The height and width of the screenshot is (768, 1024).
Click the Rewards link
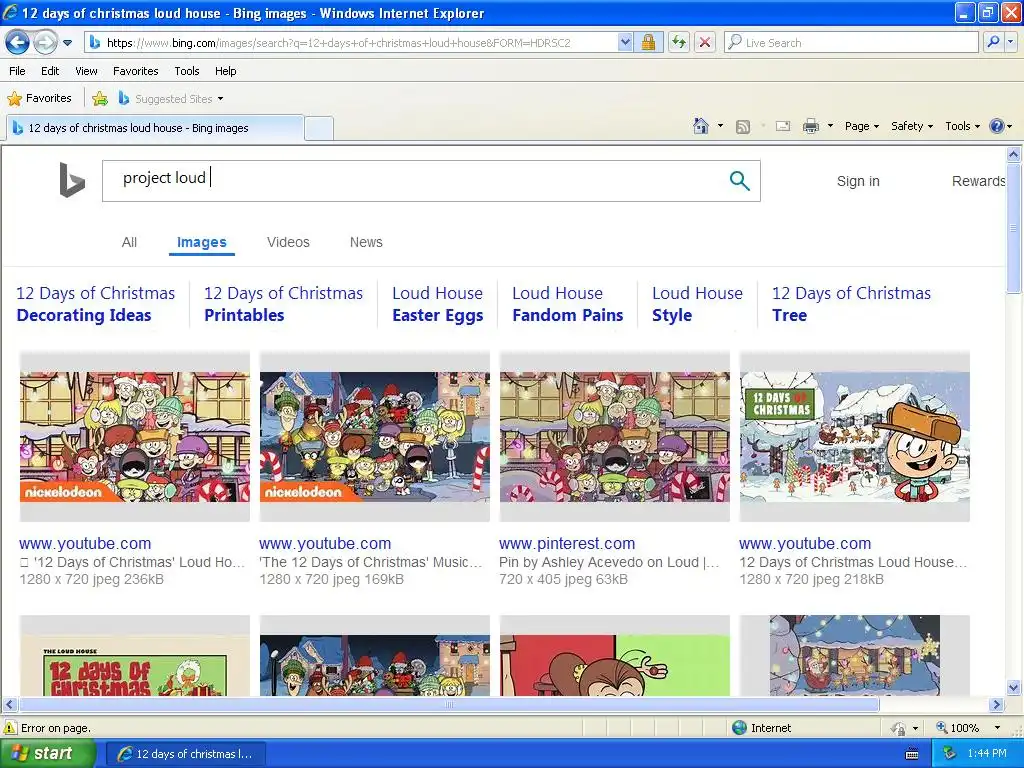tap(978, 182)
